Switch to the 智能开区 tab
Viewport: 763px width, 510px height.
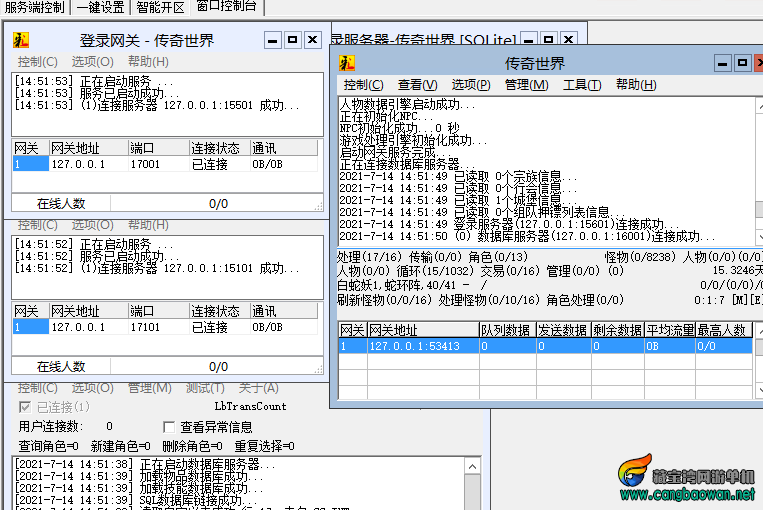click(160, 7)
